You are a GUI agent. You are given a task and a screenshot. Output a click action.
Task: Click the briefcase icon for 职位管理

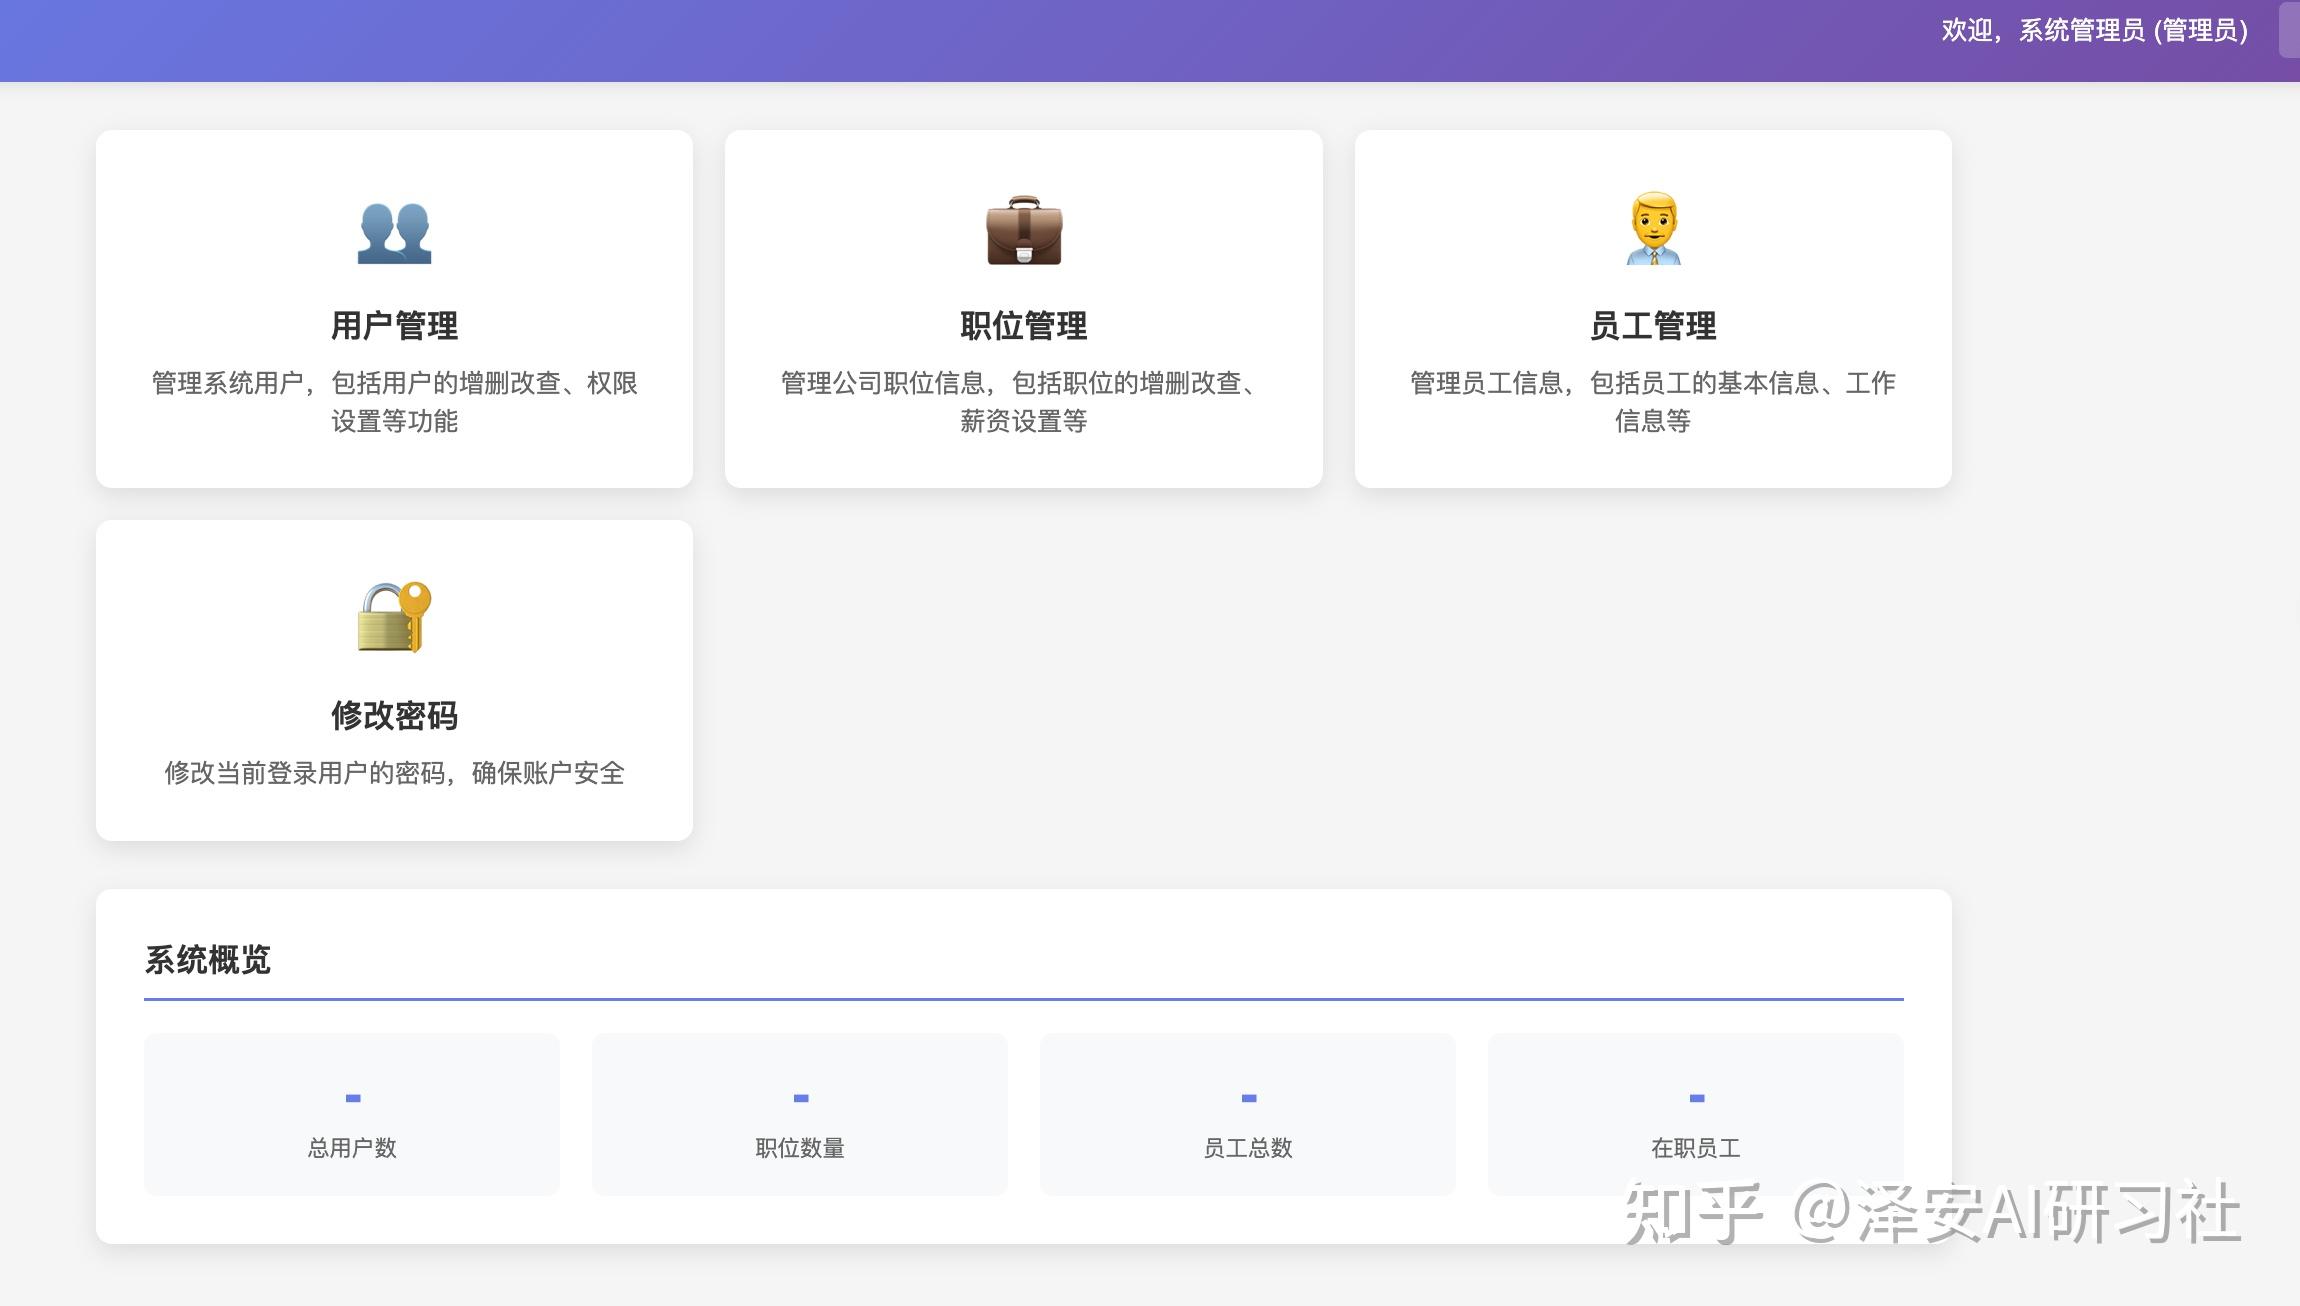point(1023,232)
